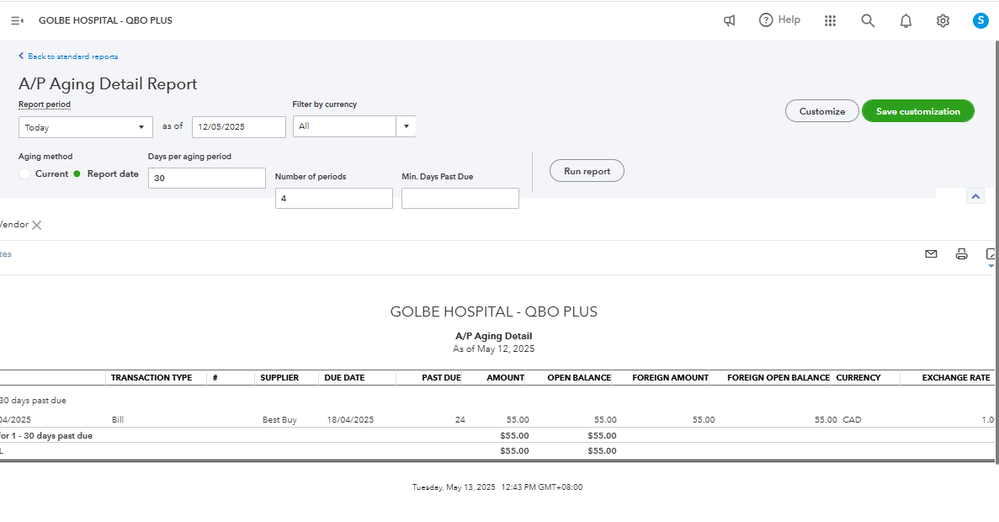
Task: Click the Days per aging period field
Action: coord(206,178)
